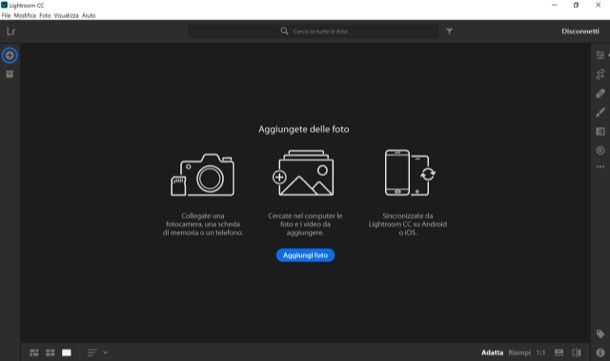Click the Cercate nel computer description text

coord(305,224)
